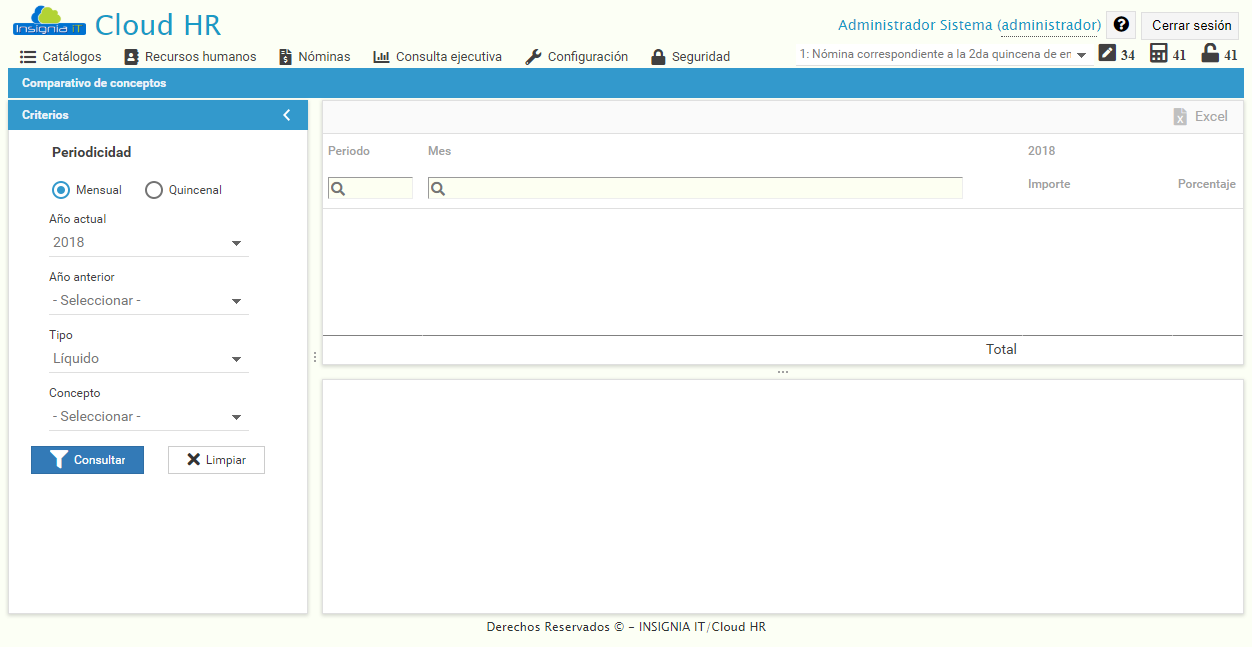Click the Recursos humanos icon
1252x647 pixels.
coord(131,56)
